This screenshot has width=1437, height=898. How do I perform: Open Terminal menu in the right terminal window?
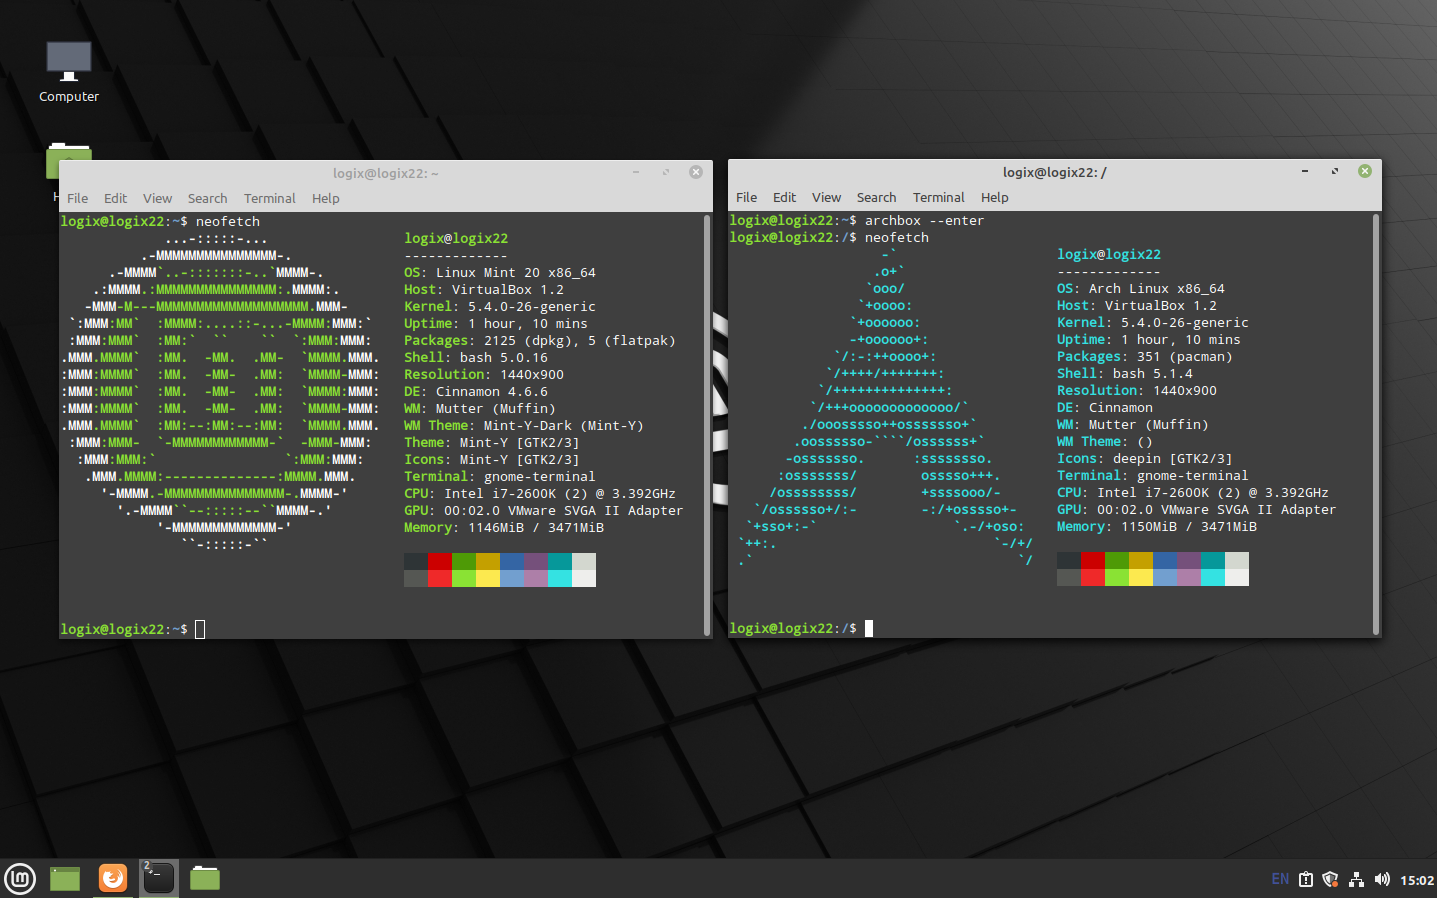point(938,197)
